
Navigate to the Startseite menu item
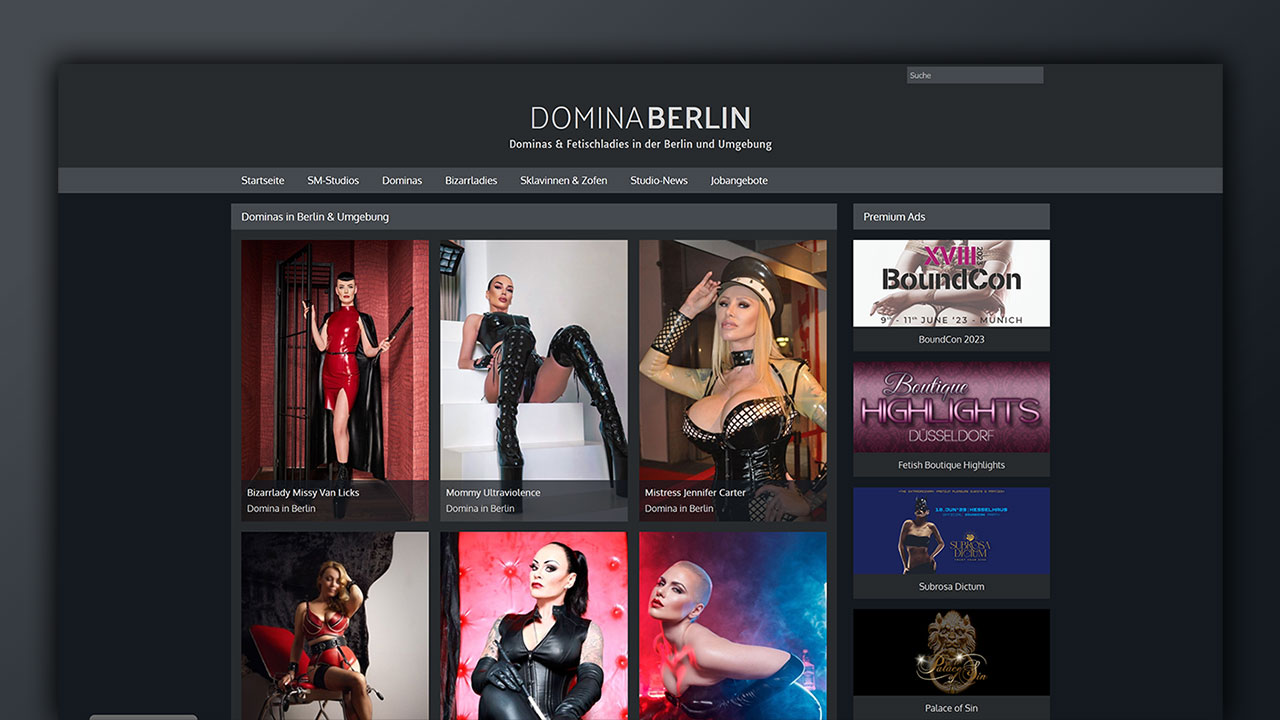click(x=262, y=180)
